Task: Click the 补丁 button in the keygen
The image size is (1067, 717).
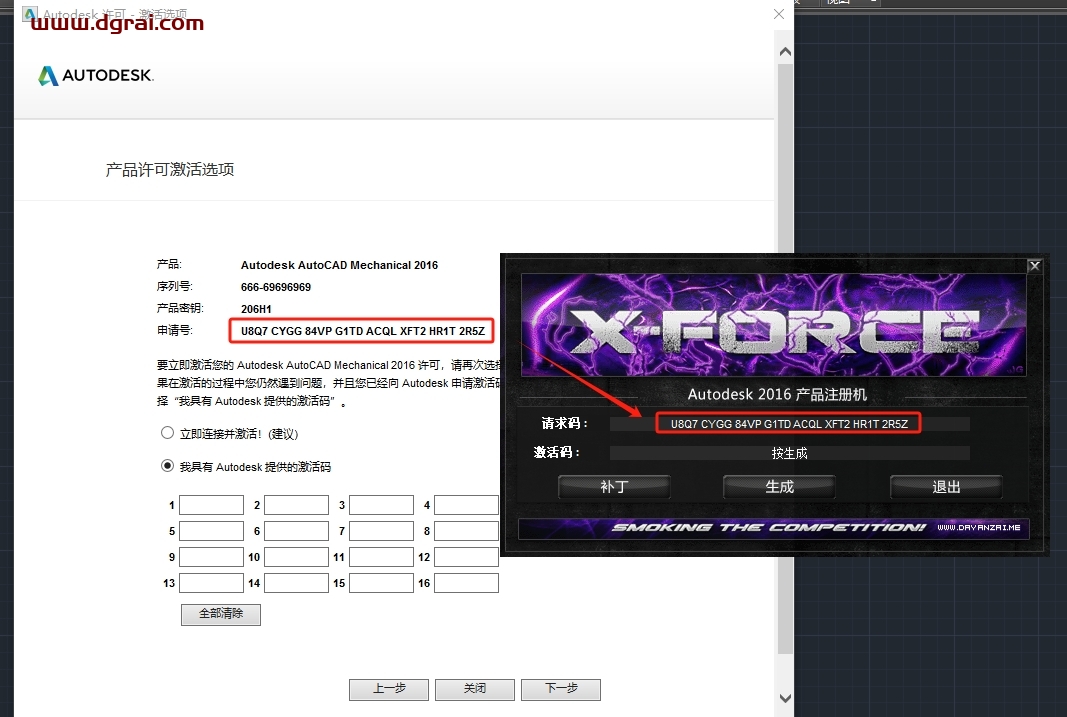Action: [613, 487]
